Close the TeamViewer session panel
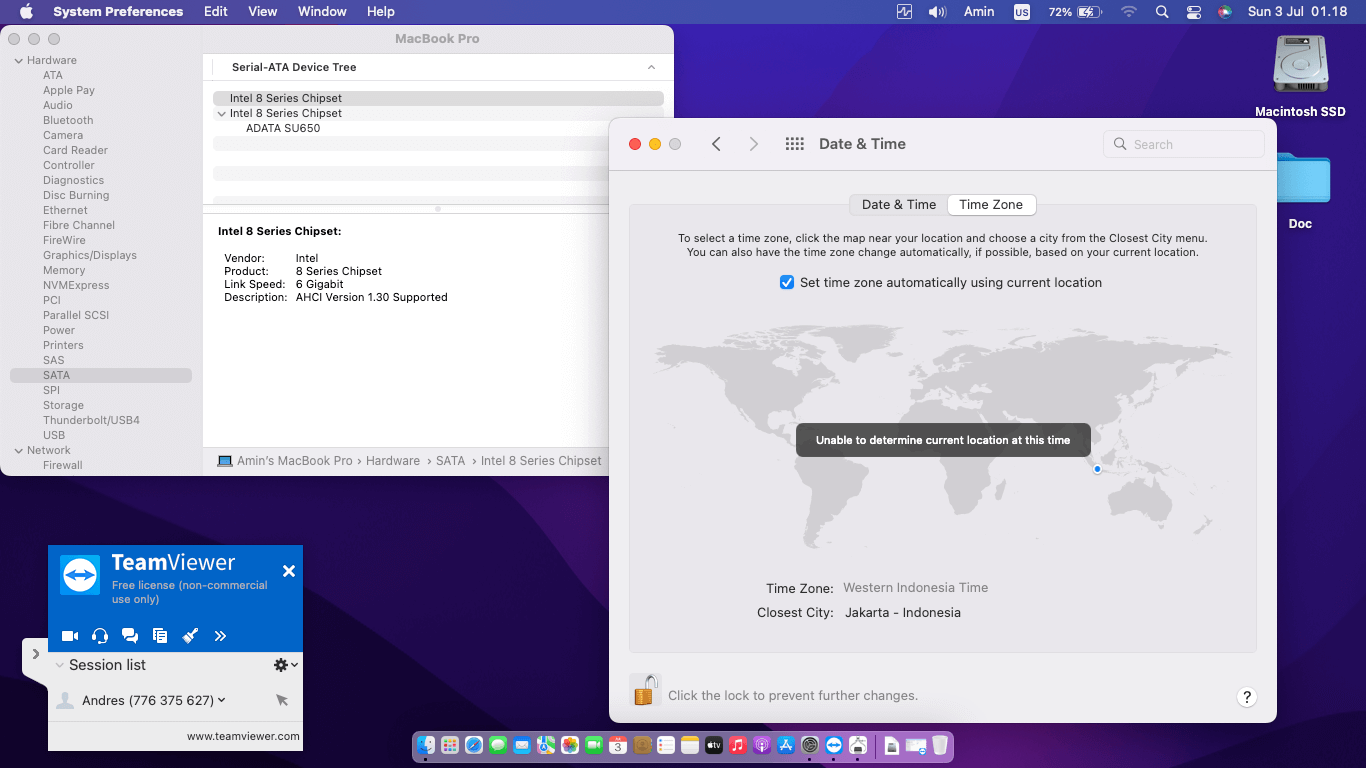 pyautogui.click(x=289, y=571)
